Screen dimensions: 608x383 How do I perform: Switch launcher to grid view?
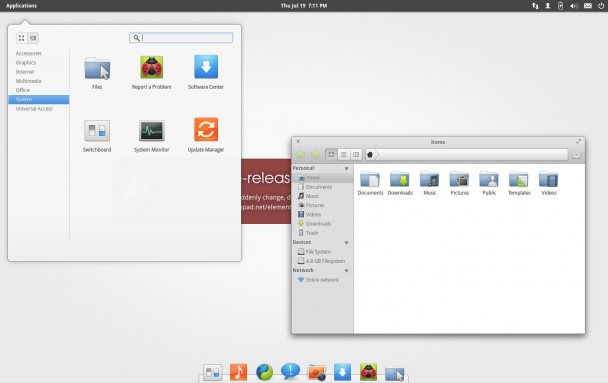pyautogui.click(x=21, y=38)
